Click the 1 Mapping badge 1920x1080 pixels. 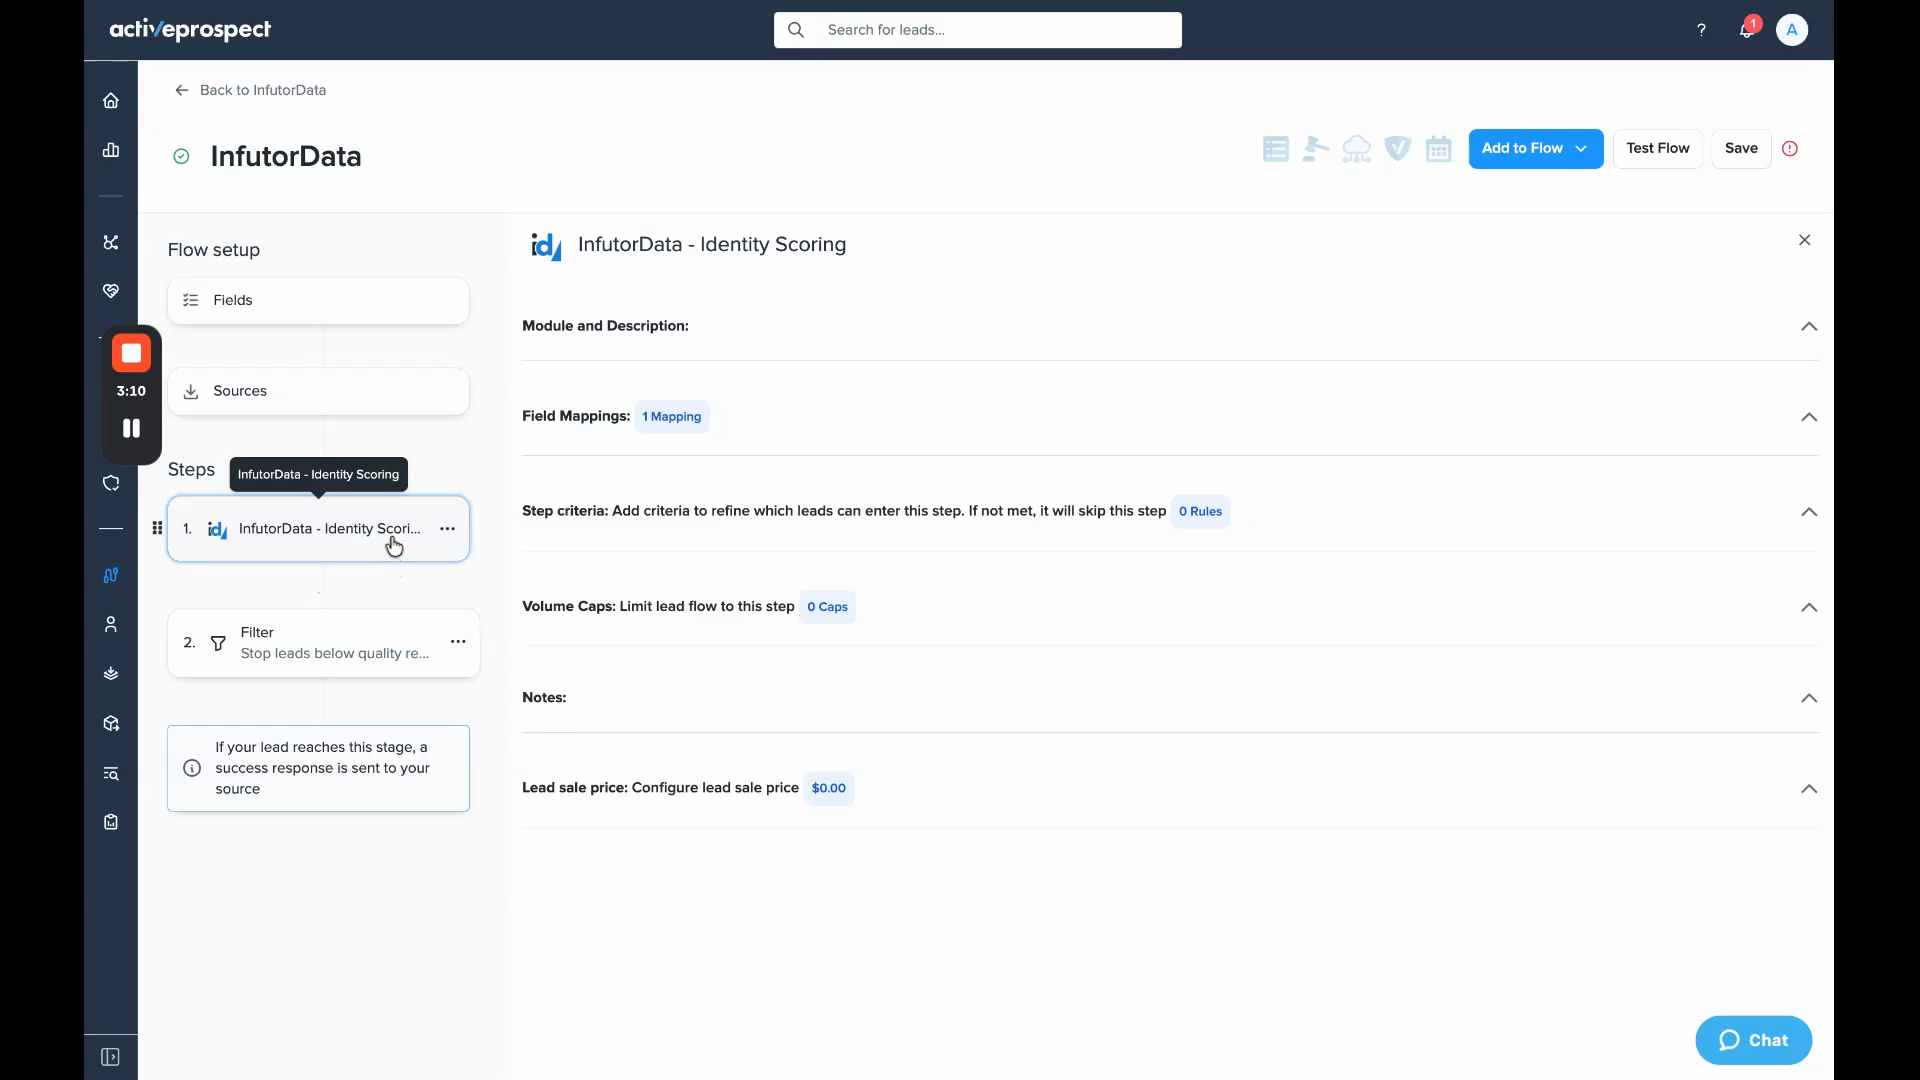tap(672, 416)
